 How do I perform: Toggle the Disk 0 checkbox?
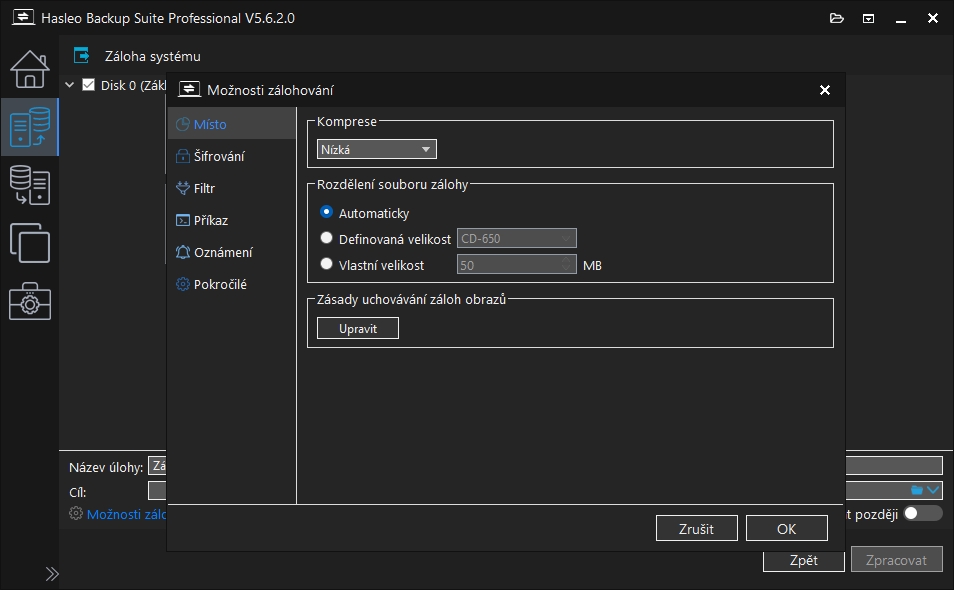pos(88,85)
